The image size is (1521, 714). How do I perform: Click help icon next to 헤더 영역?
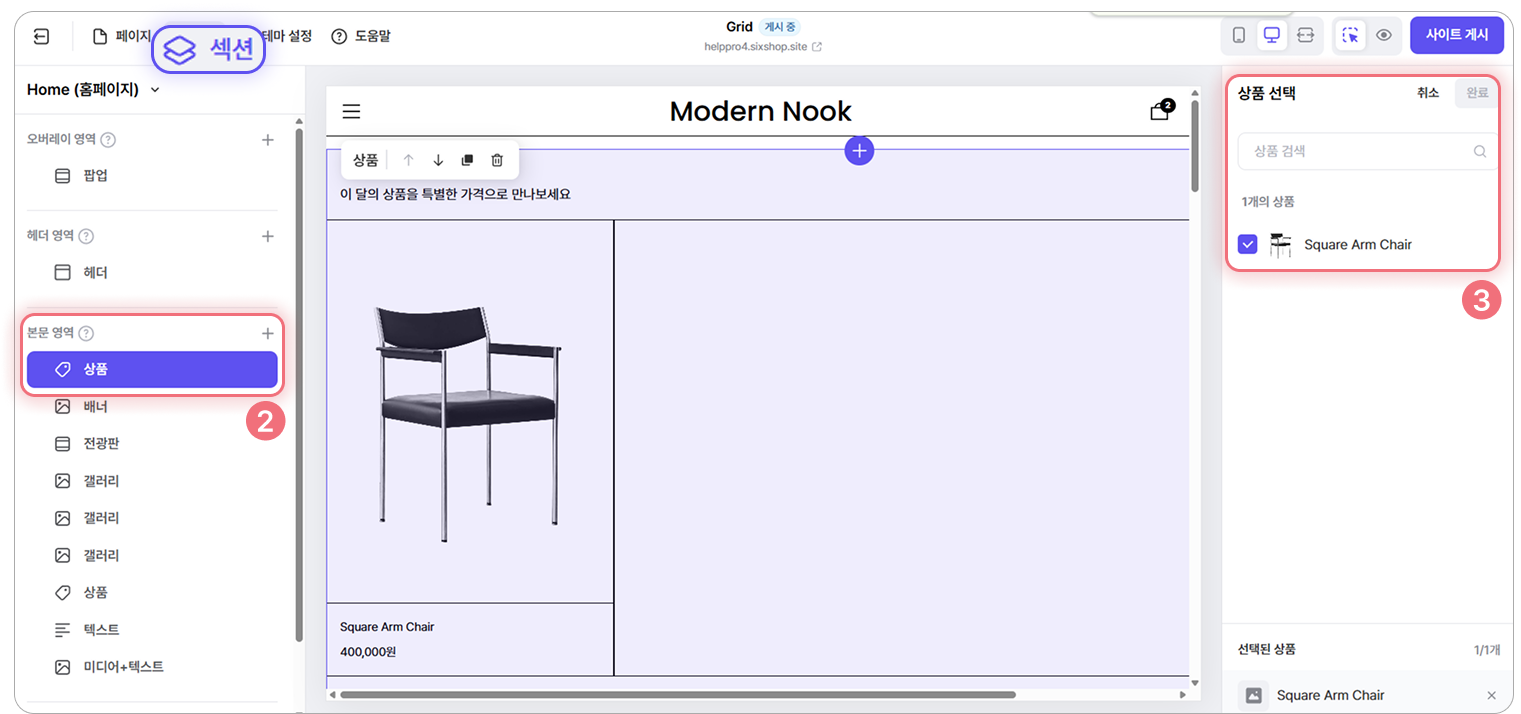(x=86, y=237)
